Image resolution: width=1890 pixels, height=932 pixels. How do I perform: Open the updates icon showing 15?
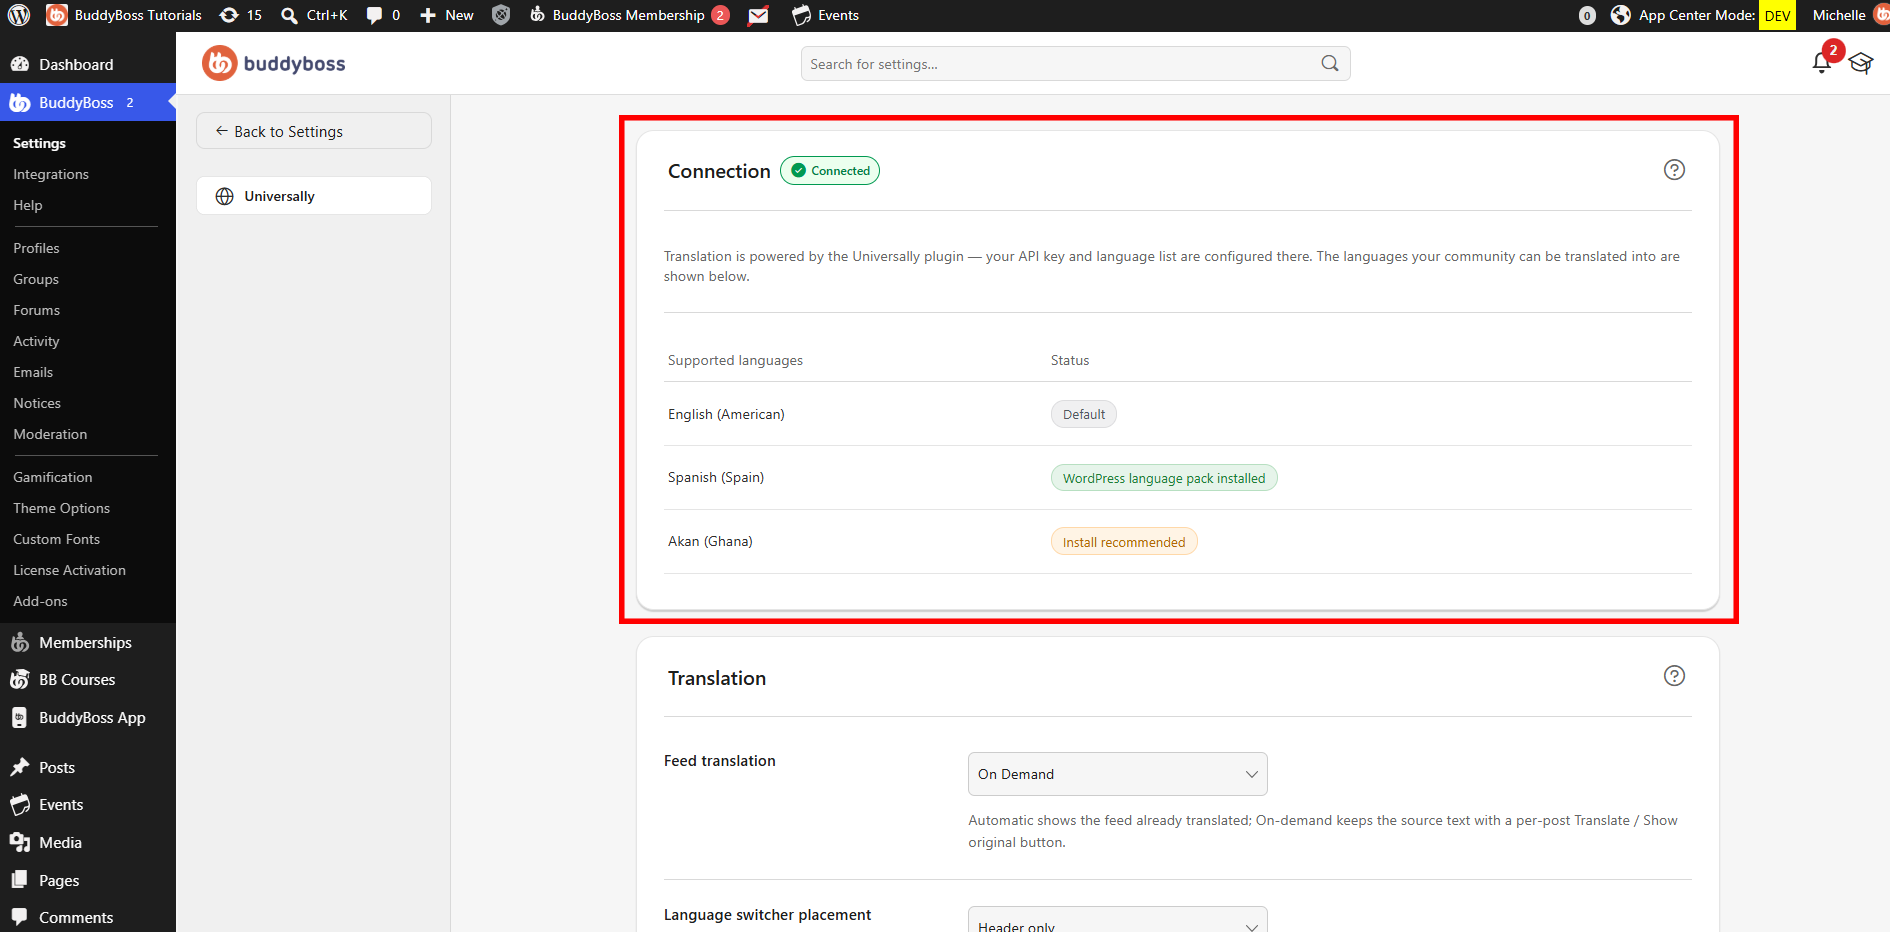pyautogui.click(x=240, y=15)
